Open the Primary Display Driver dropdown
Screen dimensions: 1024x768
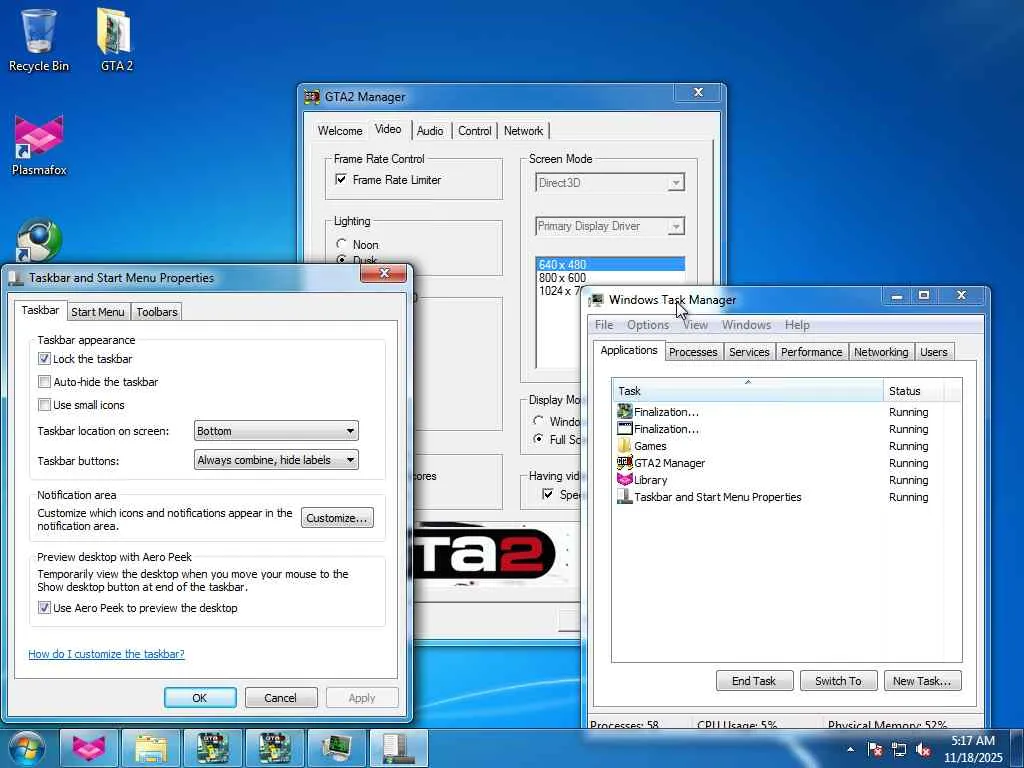pos(610,226)
